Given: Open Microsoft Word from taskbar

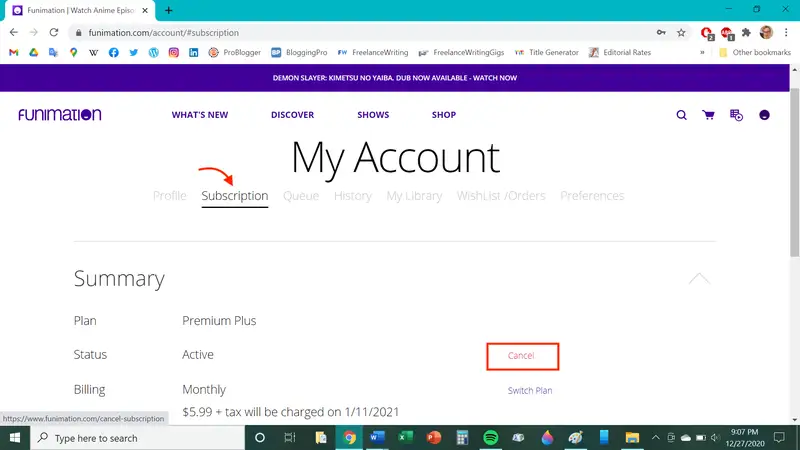Looking at the screenshot, I should coord(377,438).
